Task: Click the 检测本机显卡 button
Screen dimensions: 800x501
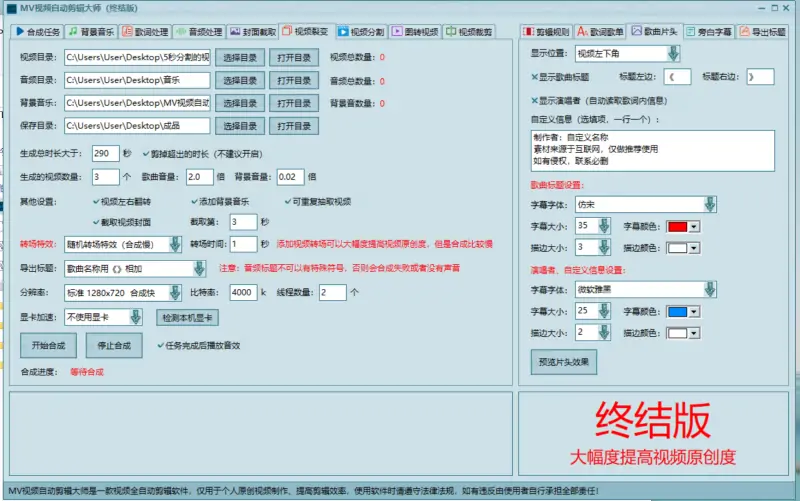Action: click(x=187, y=318)
